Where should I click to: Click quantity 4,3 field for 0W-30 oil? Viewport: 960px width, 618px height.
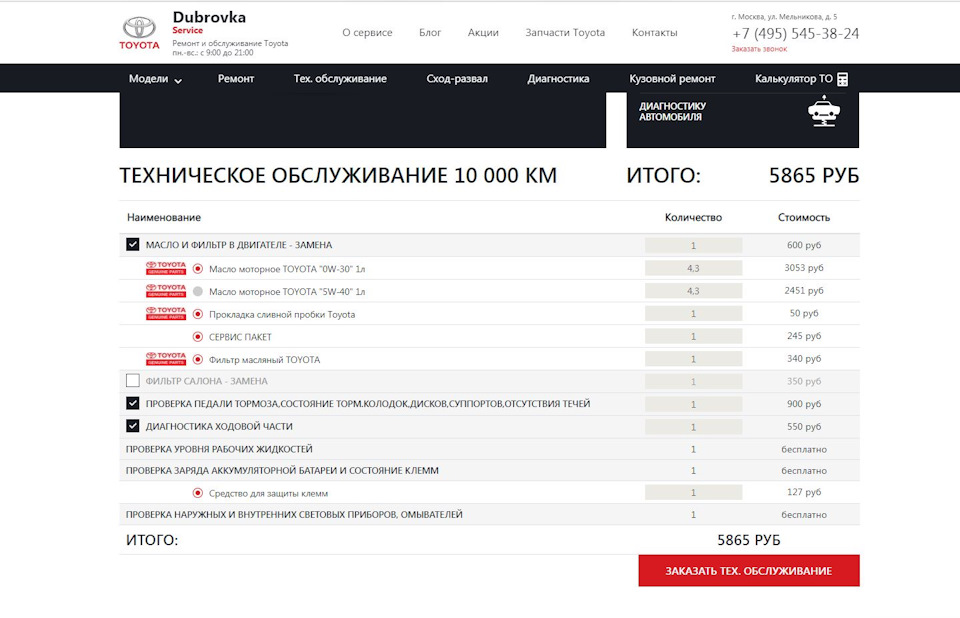pos(693,268)
